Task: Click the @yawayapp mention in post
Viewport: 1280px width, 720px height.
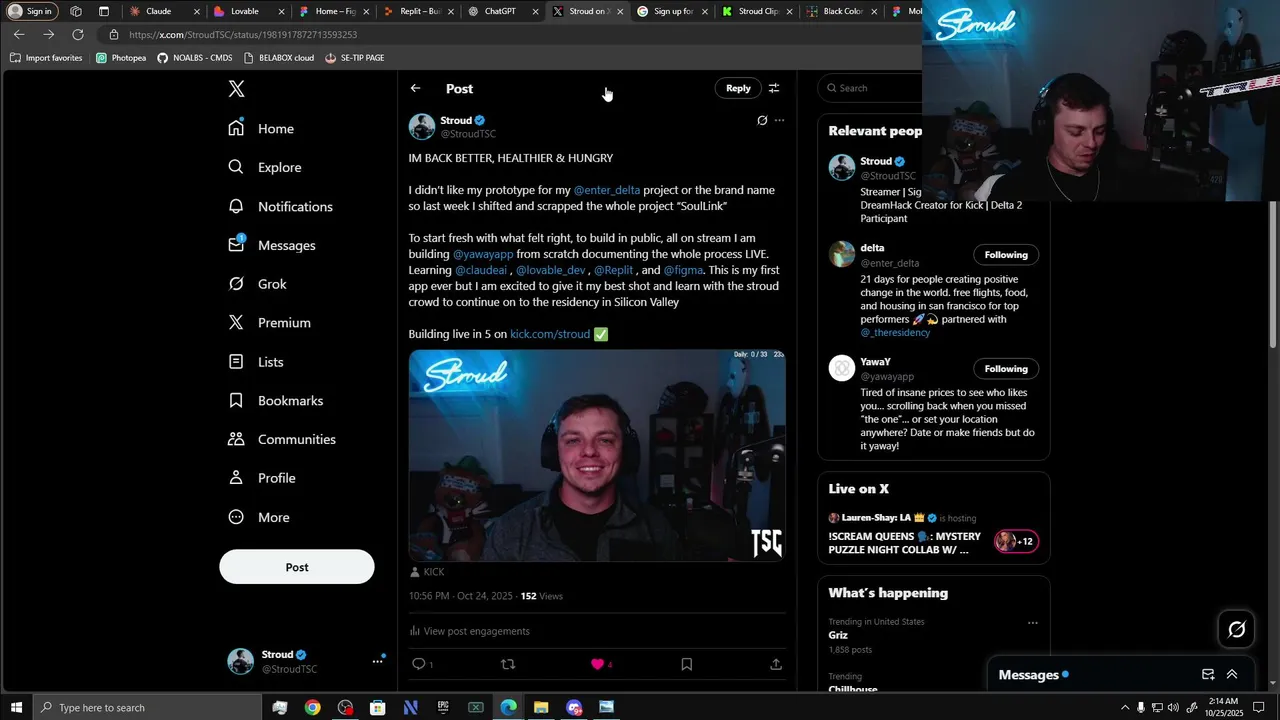Action: pos(483,254)
